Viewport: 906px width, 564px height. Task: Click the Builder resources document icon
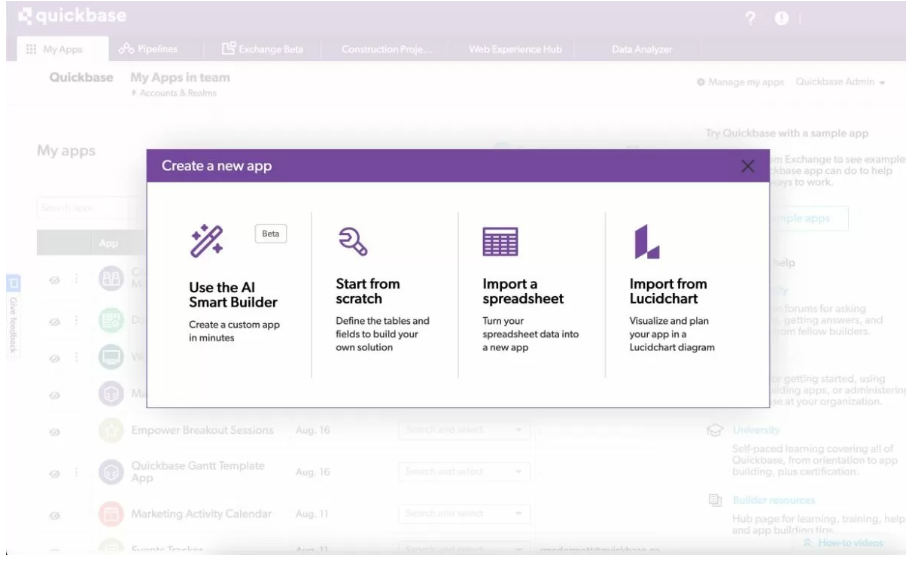tap(715, 500)
